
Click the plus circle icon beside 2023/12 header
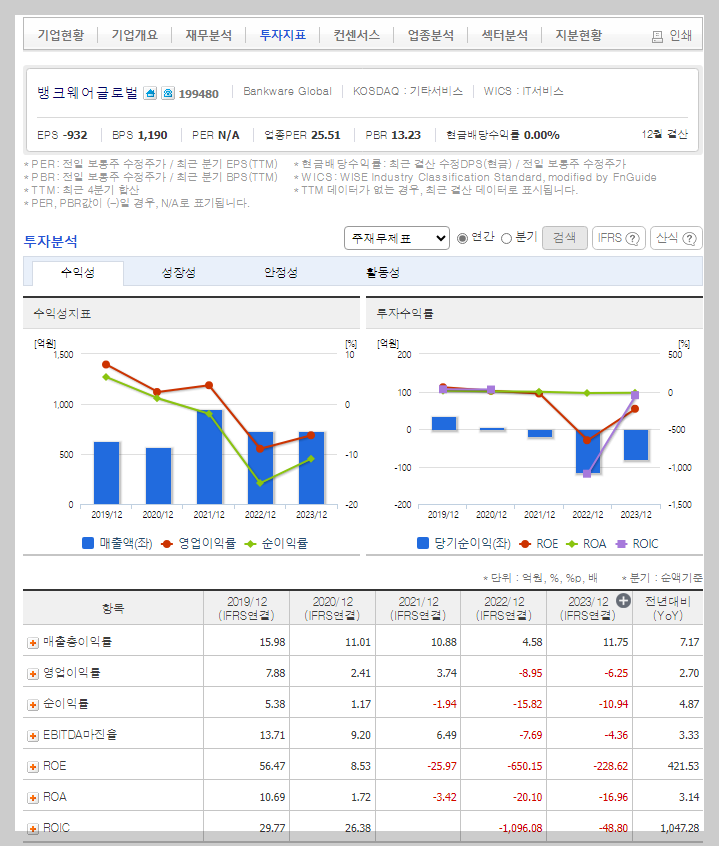point(623,601)
